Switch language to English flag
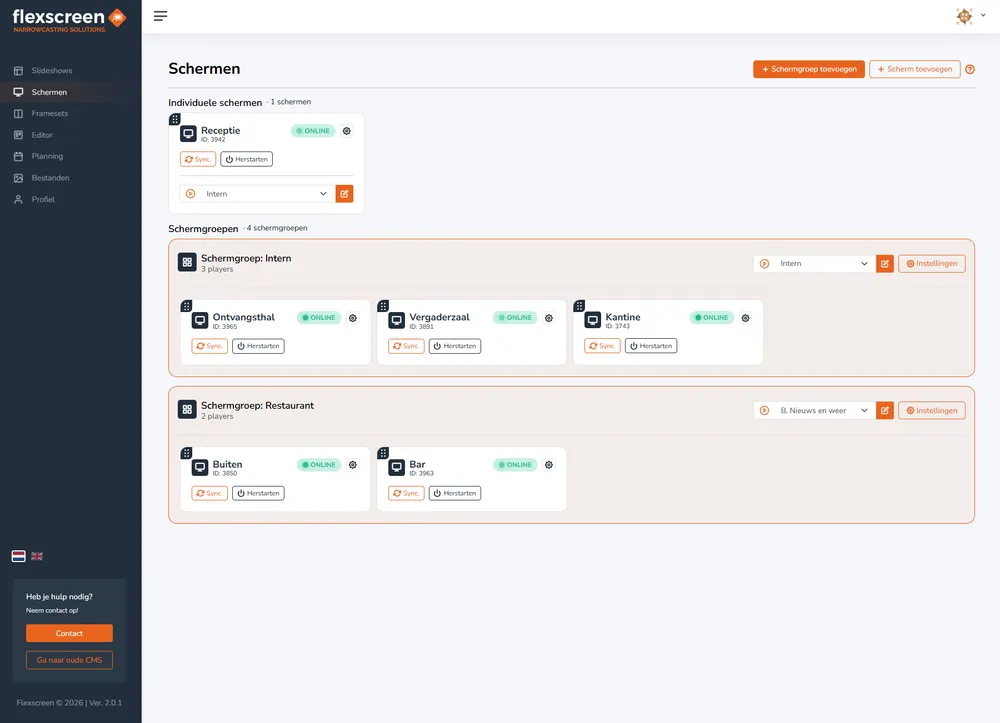The height and width of the screenshot is (723, 1000). (x=37, y=556)
